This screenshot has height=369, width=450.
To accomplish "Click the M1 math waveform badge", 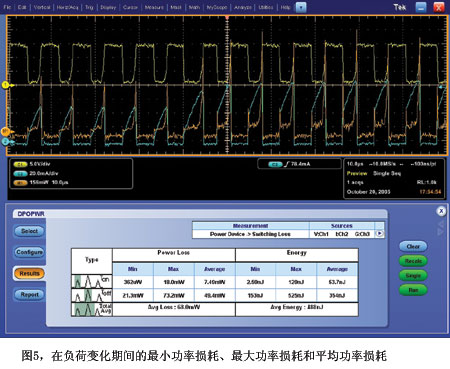I will tap(20, 183).
